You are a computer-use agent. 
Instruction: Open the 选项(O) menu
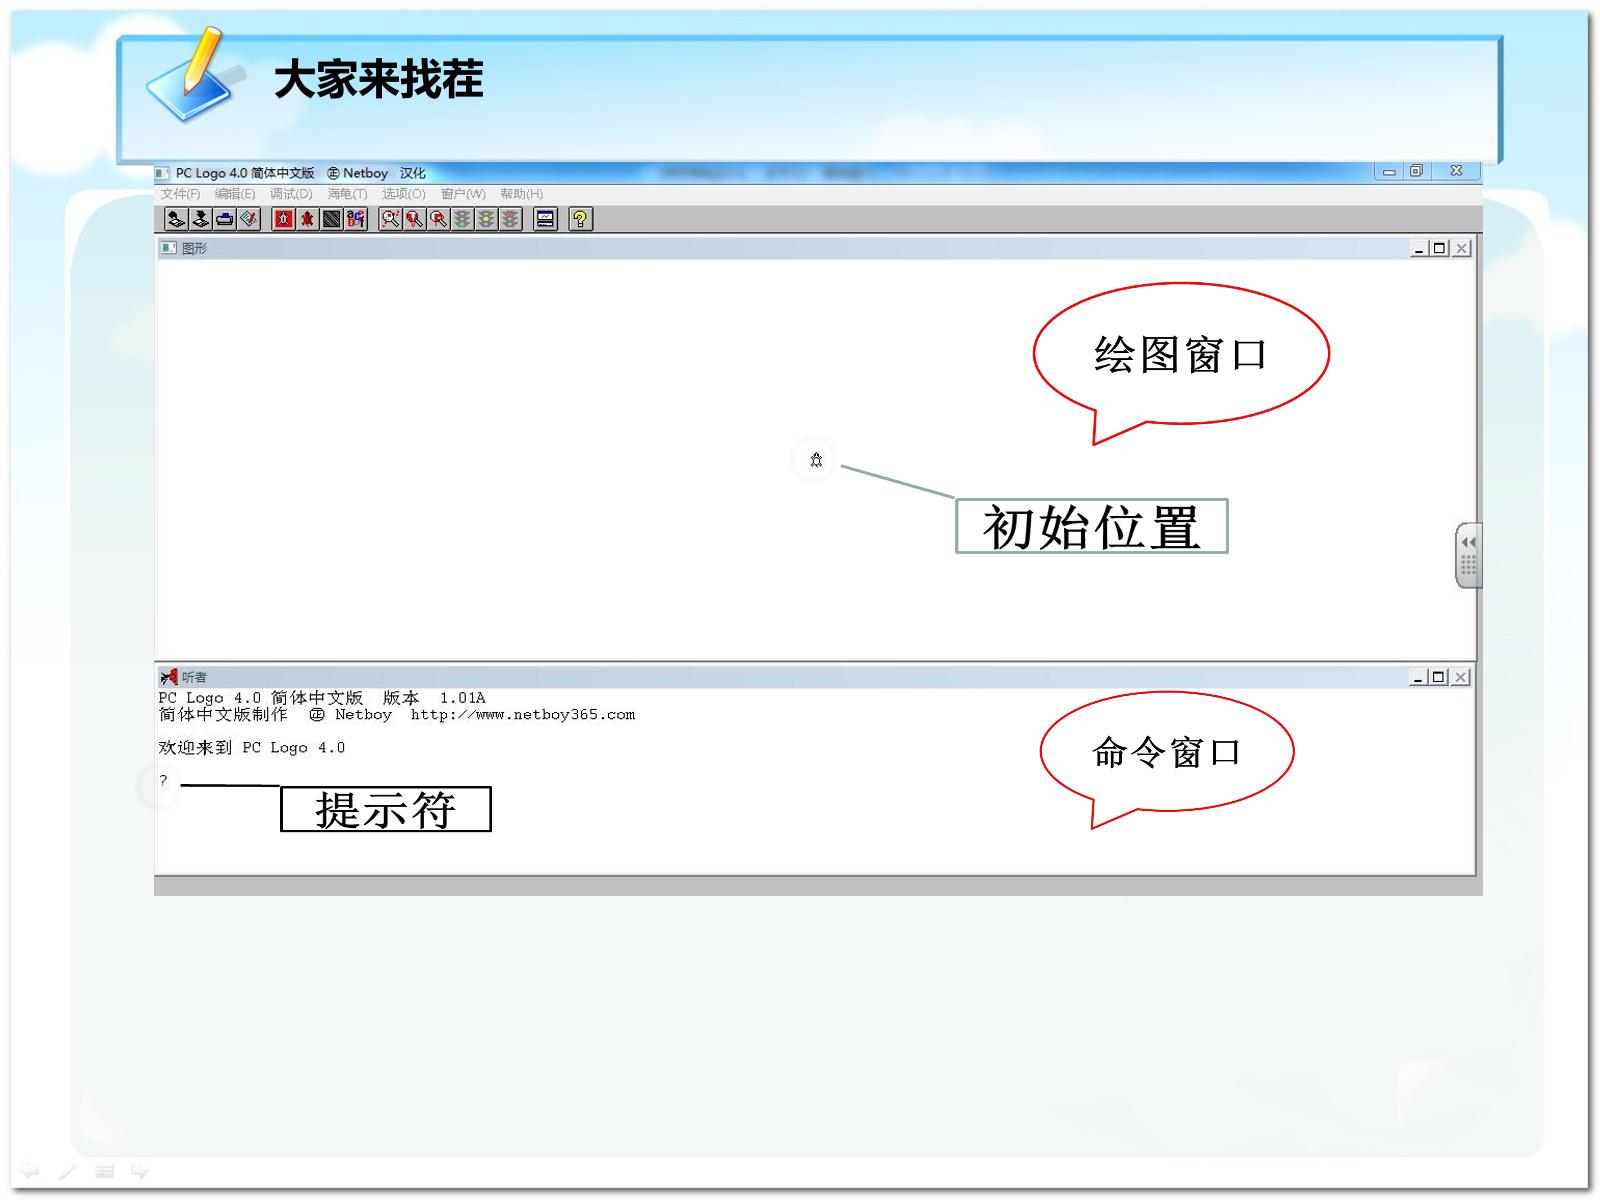tap(403, 194)
